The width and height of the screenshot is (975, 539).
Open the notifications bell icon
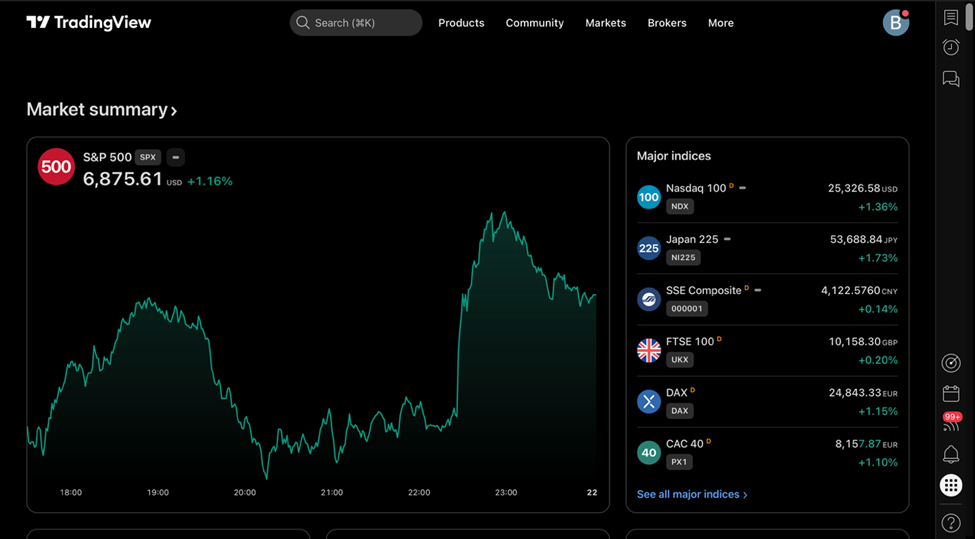coord(951,454)
